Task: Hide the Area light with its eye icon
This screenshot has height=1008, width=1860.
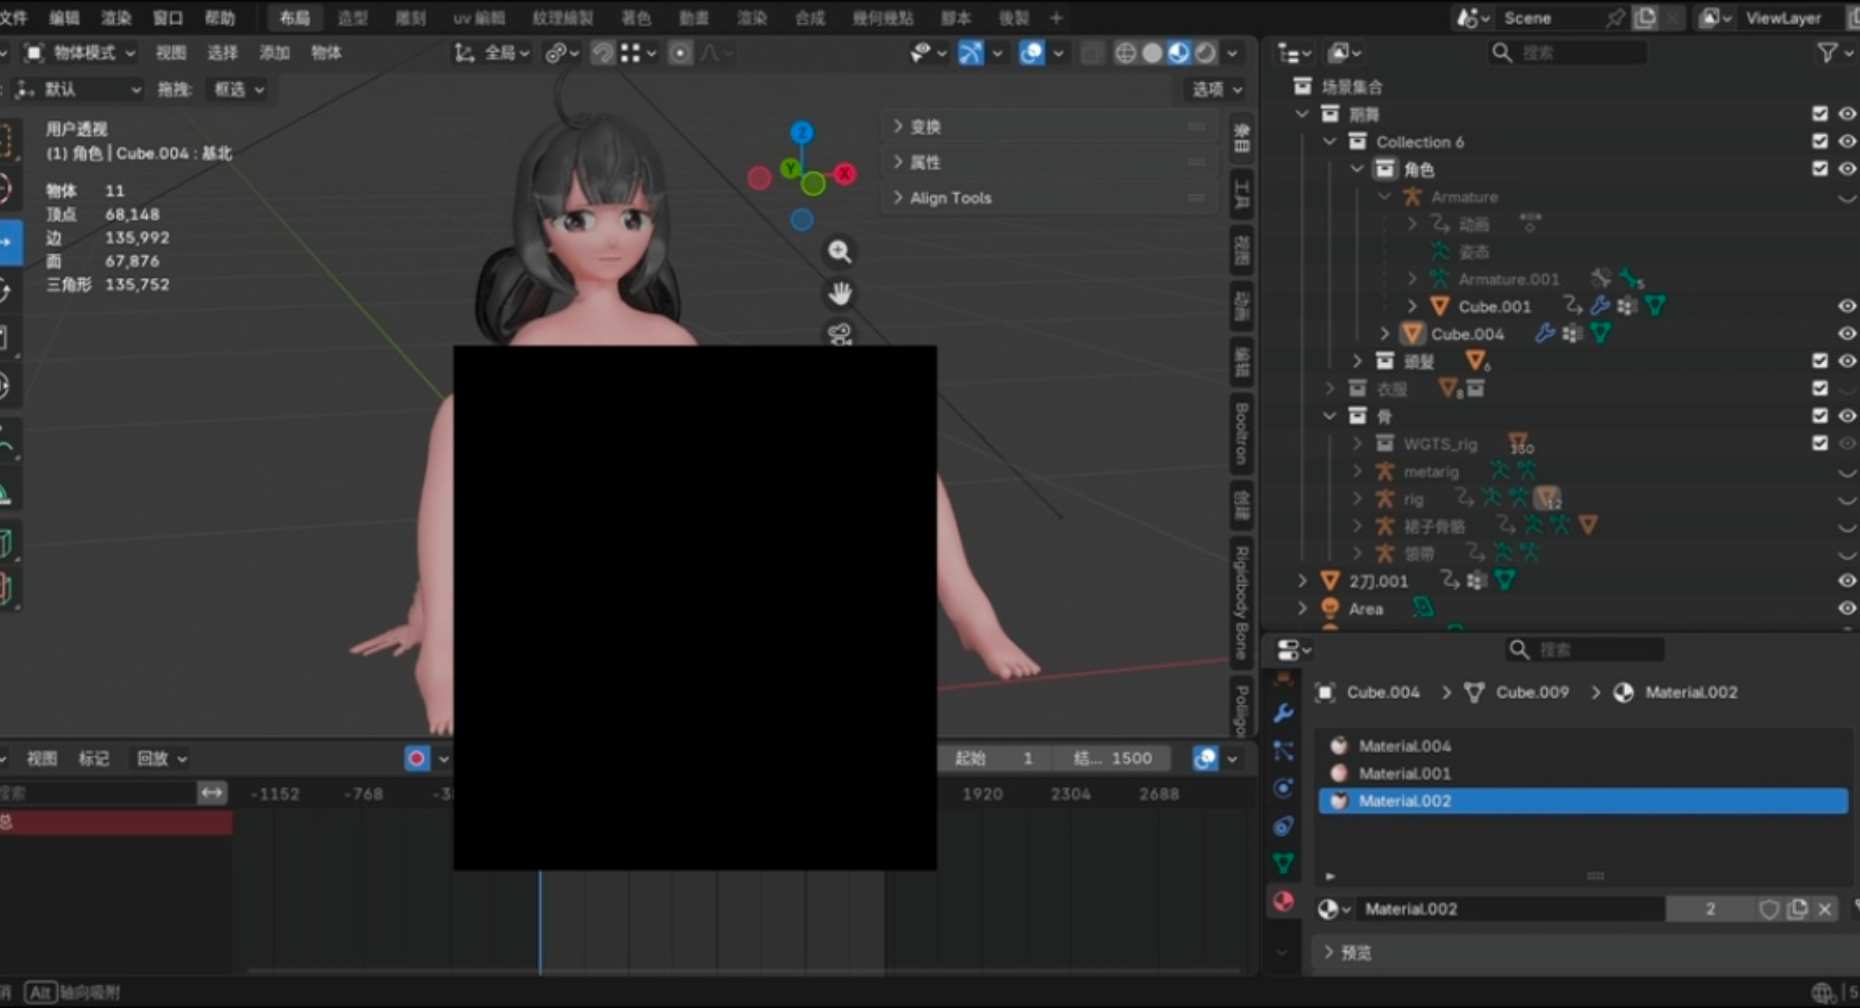Action: [1847, 608]
